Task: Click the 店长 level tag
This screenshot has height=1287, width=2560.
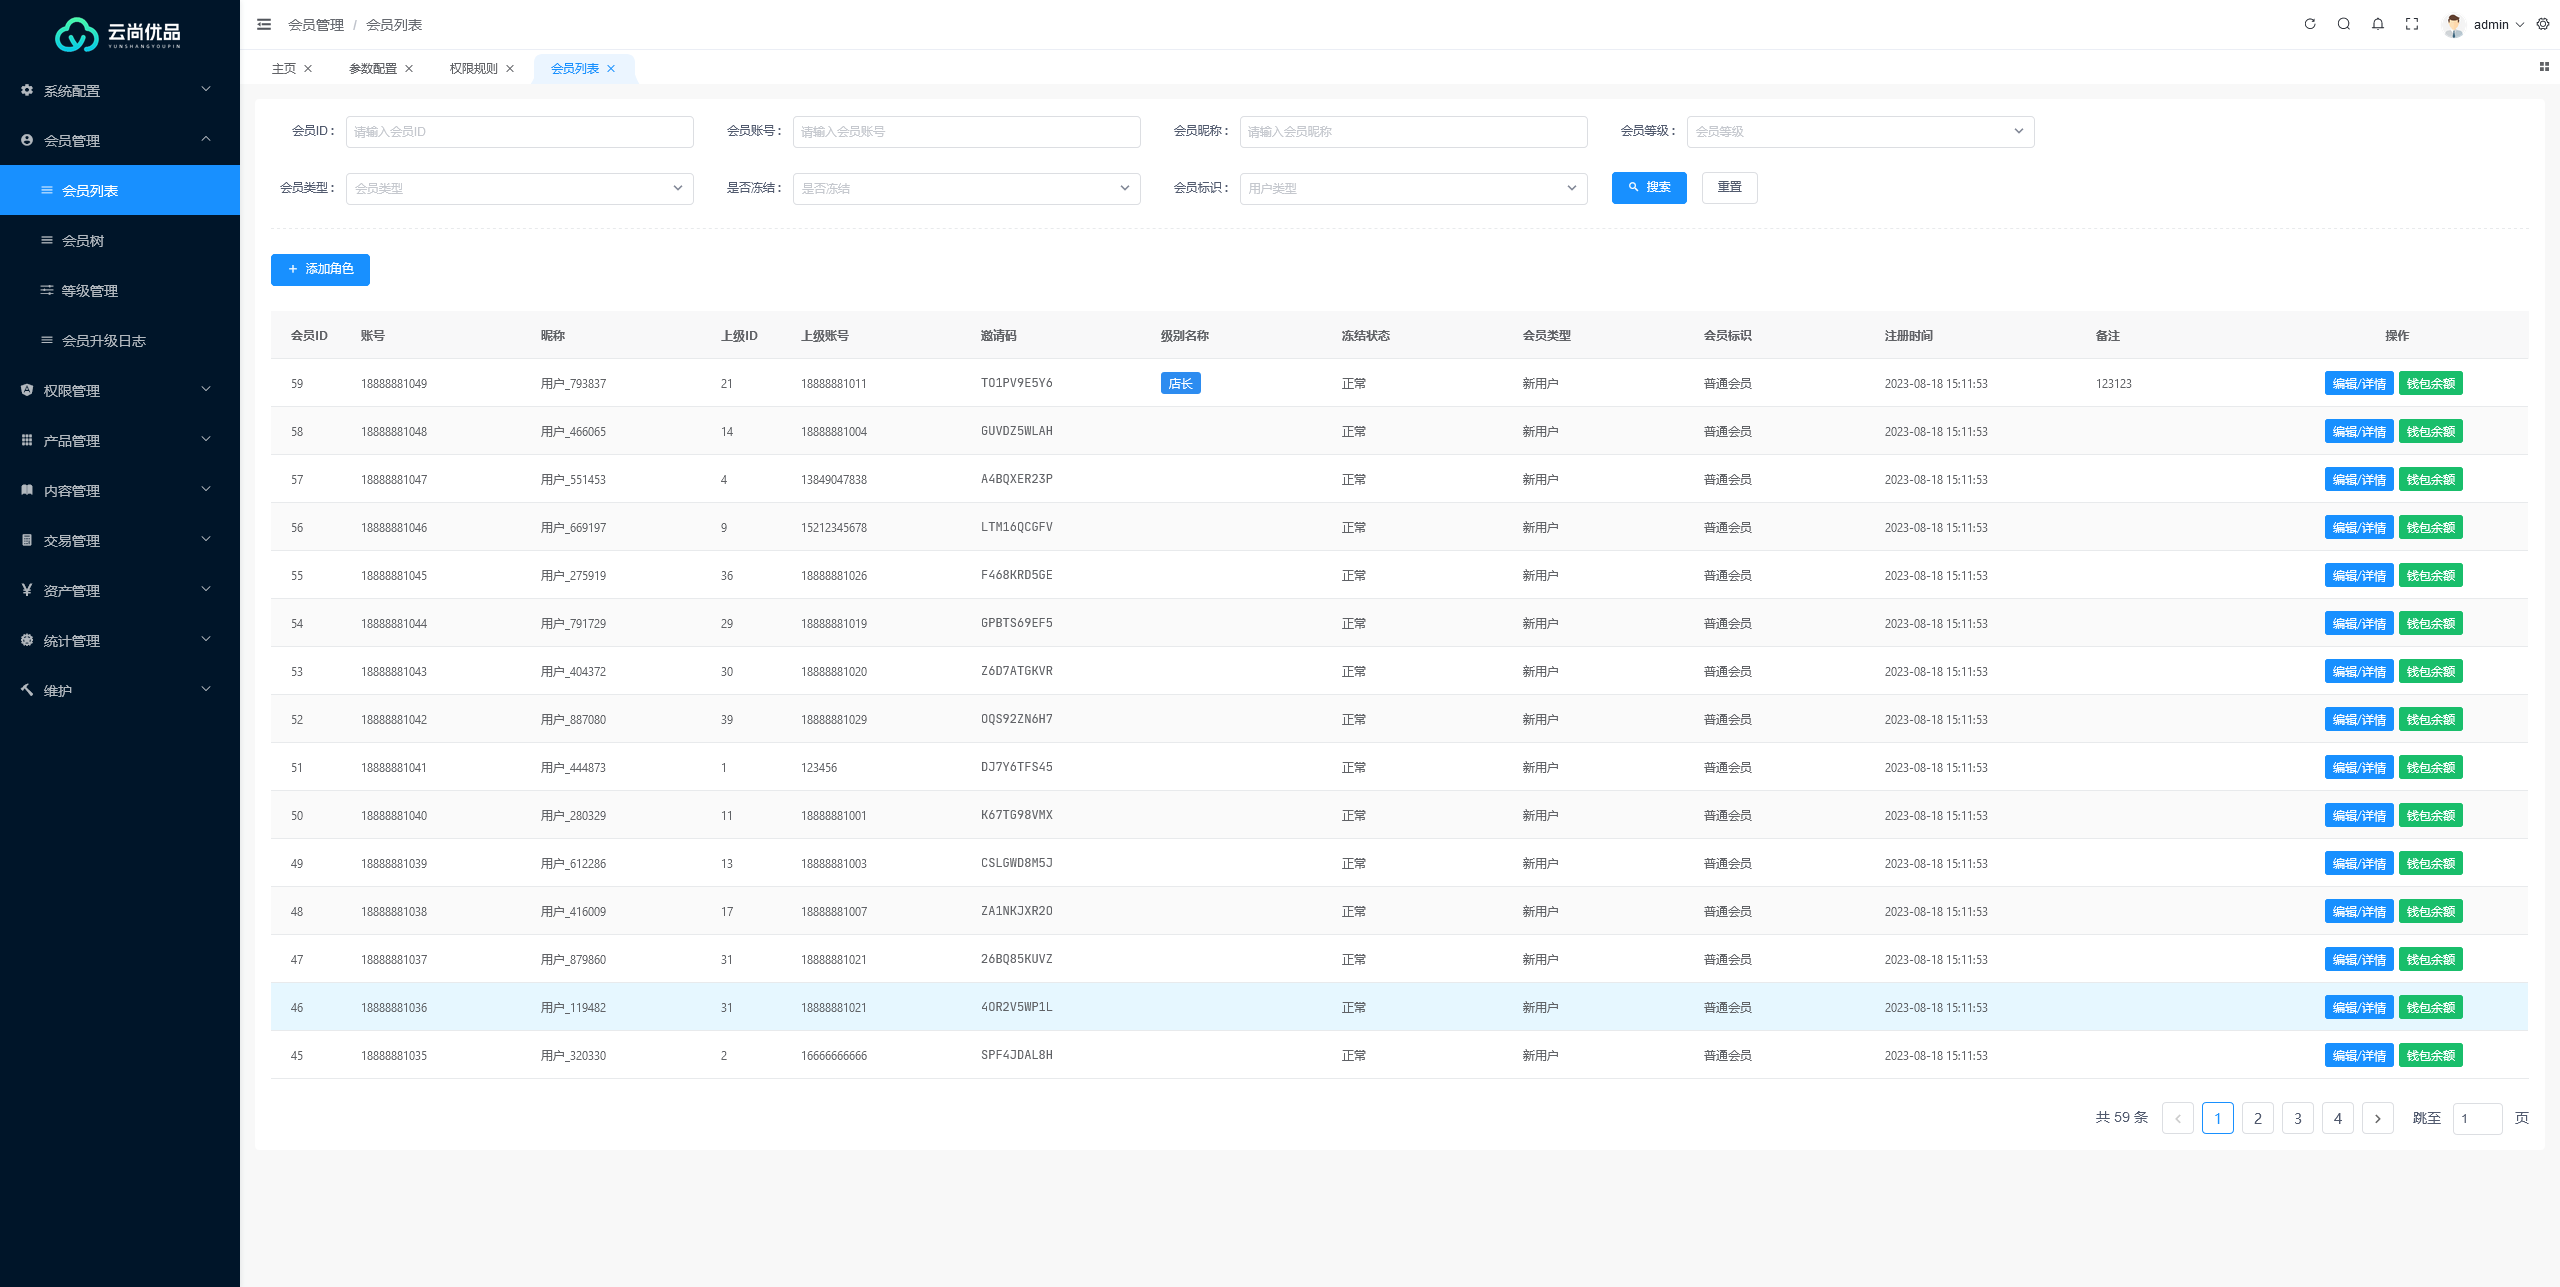Action: tap(1180, 383)
